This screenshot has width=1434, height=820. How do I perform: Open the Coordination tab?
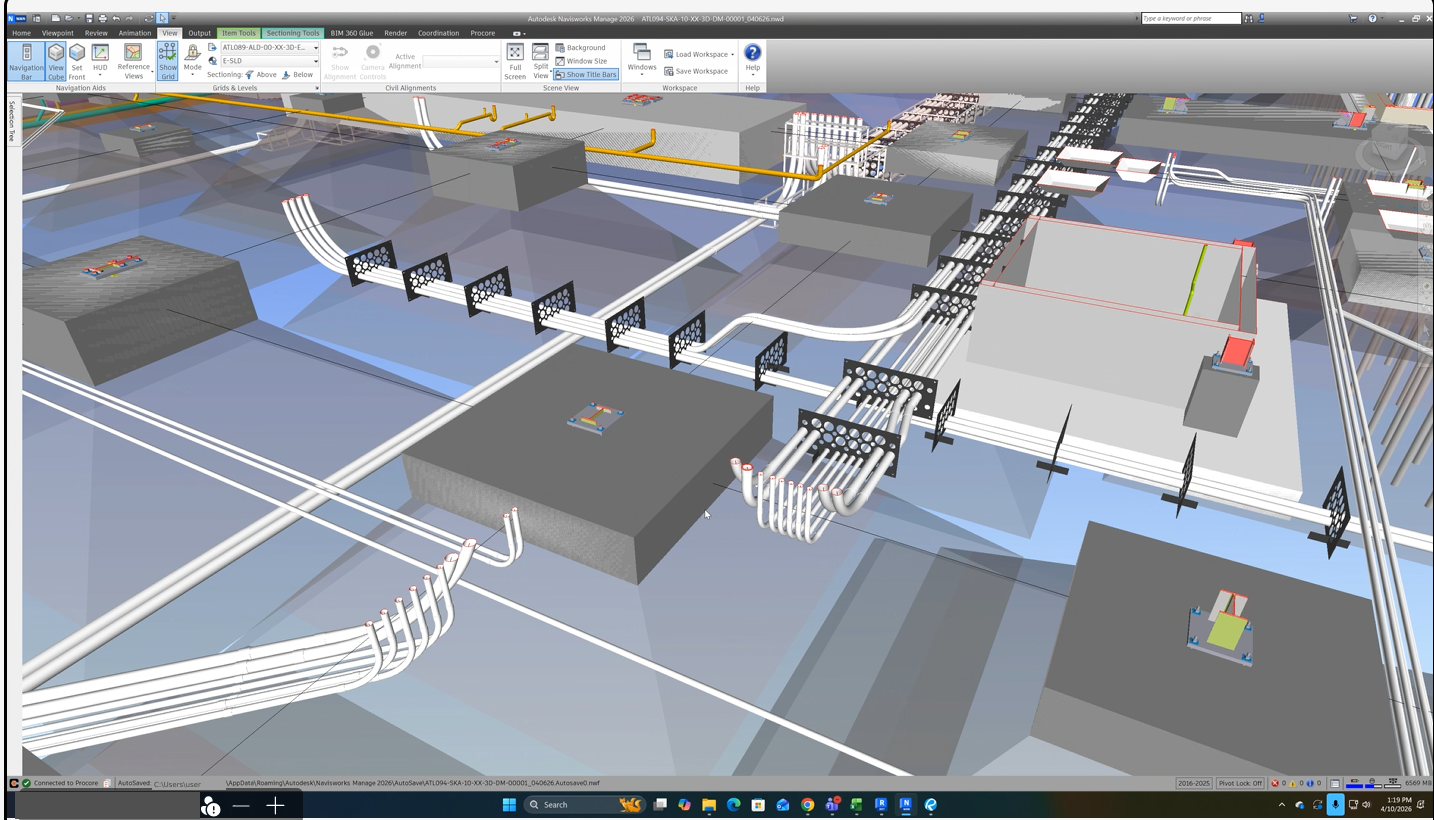click(x=439, y=33)
